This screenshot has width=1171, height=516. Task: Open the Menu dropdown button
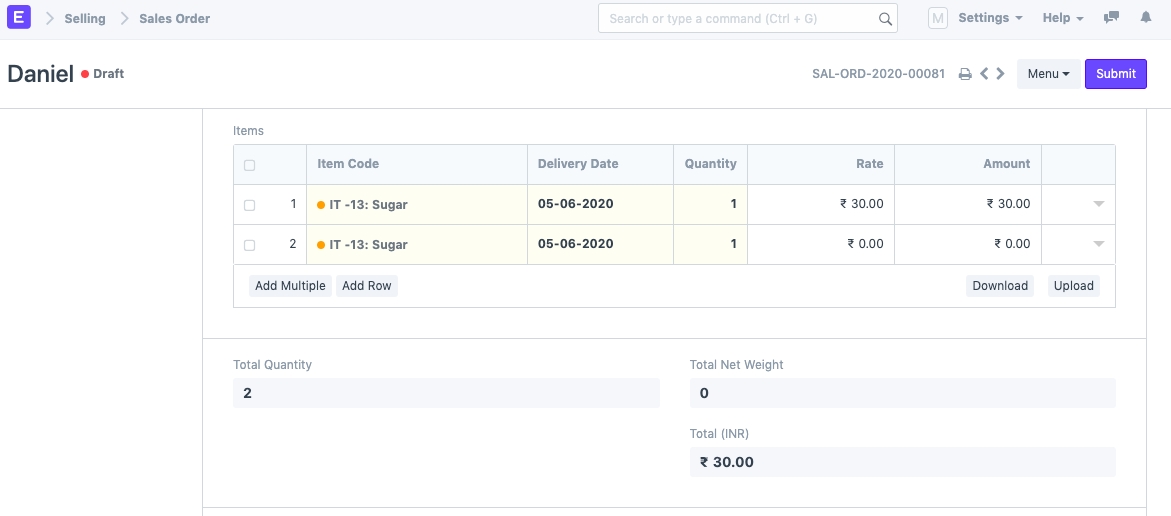pos(1048,74)
